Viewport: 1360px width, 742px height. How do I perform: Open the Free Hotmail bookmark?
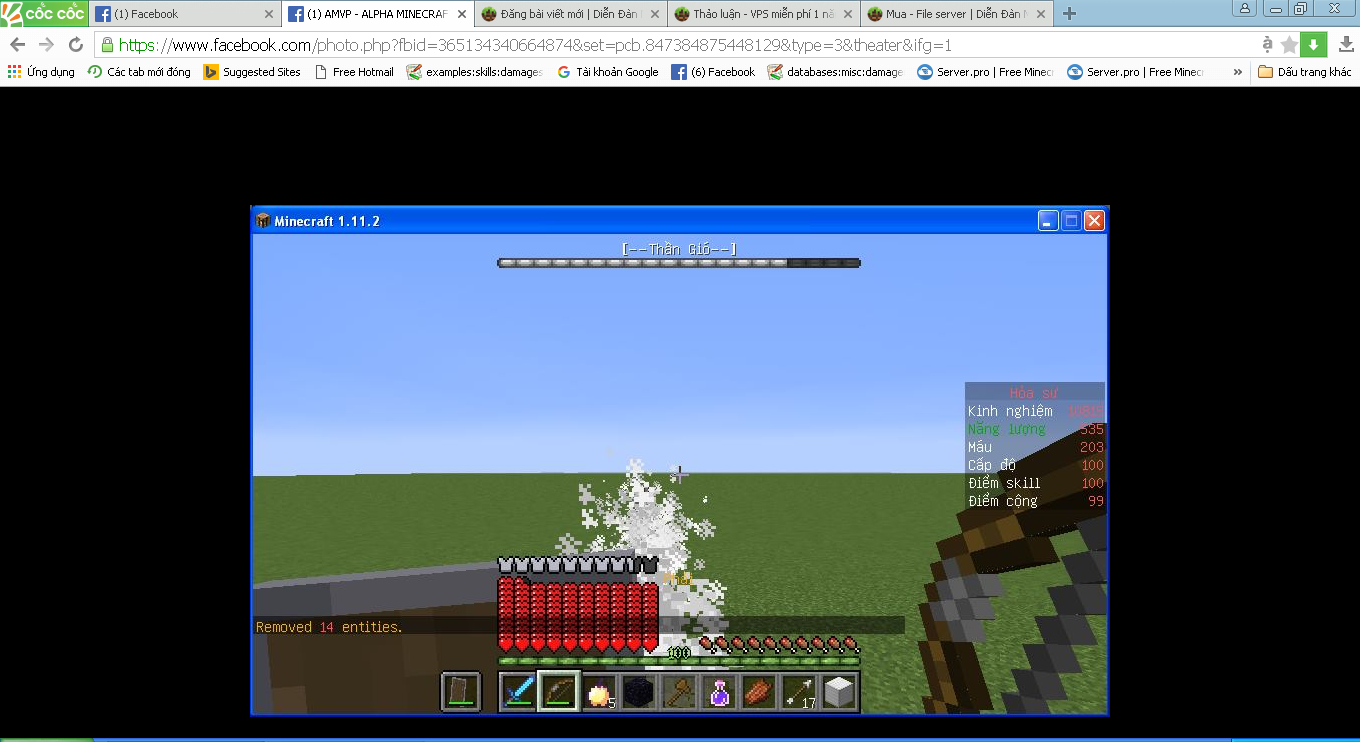pyautogui.click(x=354, y=72)
